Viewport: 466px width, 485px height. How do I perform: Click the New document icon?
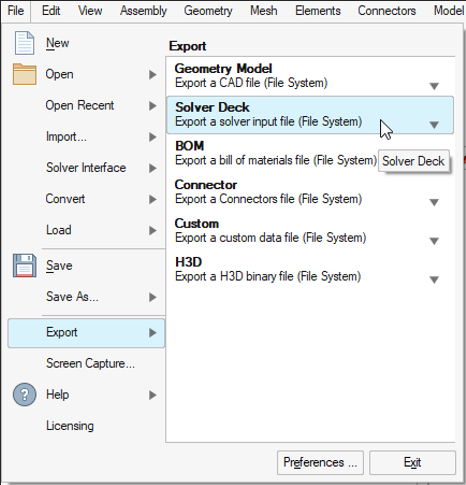coord(24,43)
